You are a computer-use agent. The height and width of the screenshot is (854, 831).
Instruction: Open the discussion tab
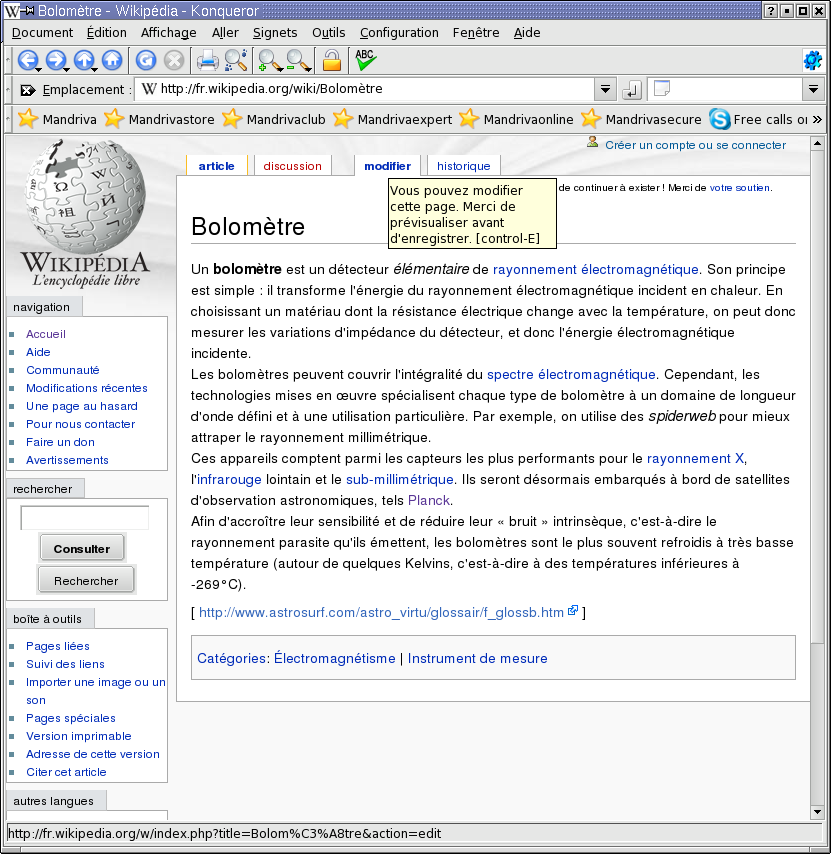[x=292, y=166]
